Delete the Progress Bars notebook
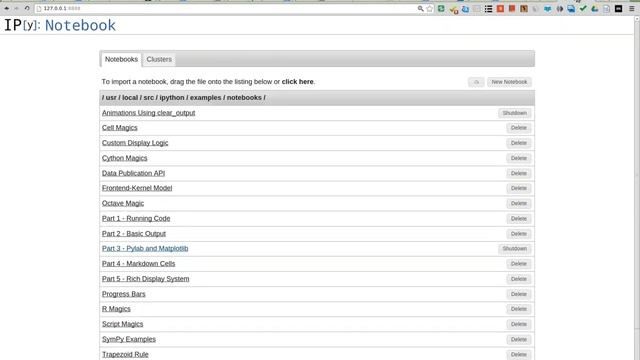Screen dimensions: 640x360 point(519,294)
